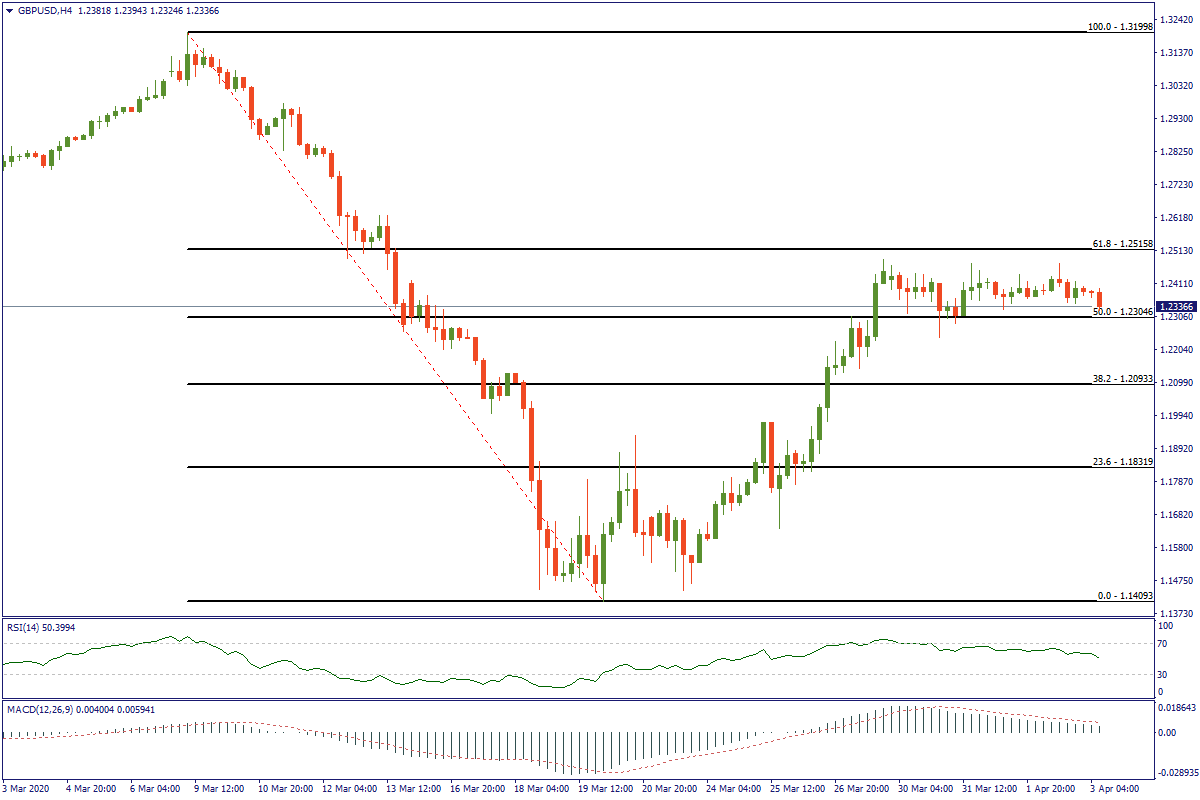
Task: Select the 100.0 Fibonacci label at 1.31998
Action: (x=1120, y=26)
